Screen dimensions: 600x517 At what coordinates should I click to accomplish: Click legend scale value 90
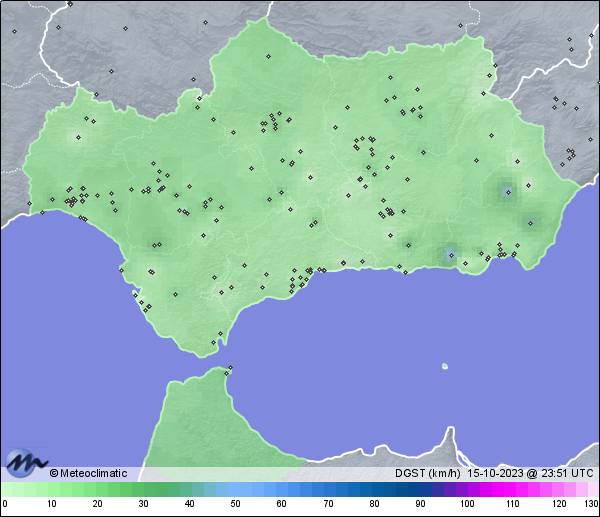point(420,503)
